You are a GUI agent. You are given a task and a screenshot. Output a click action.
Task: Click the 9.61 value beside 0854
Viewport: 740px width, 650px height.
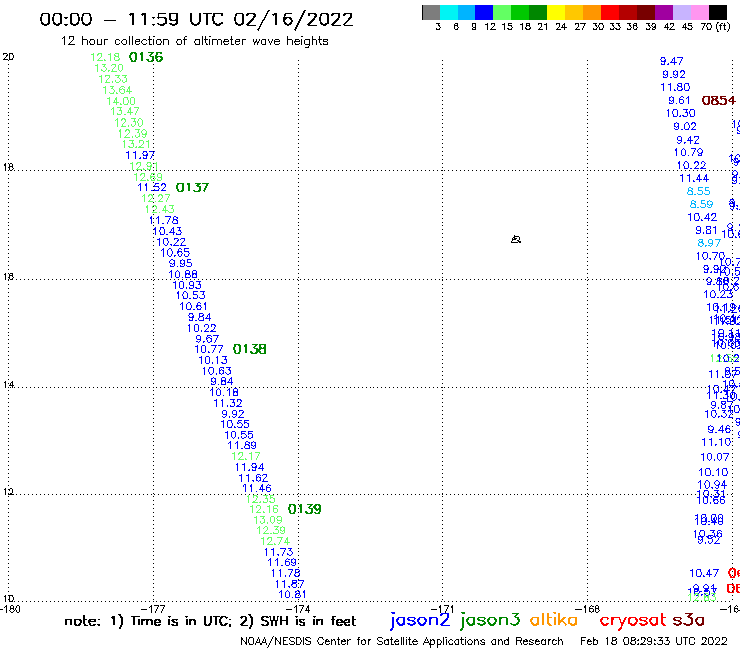(679, 101)
